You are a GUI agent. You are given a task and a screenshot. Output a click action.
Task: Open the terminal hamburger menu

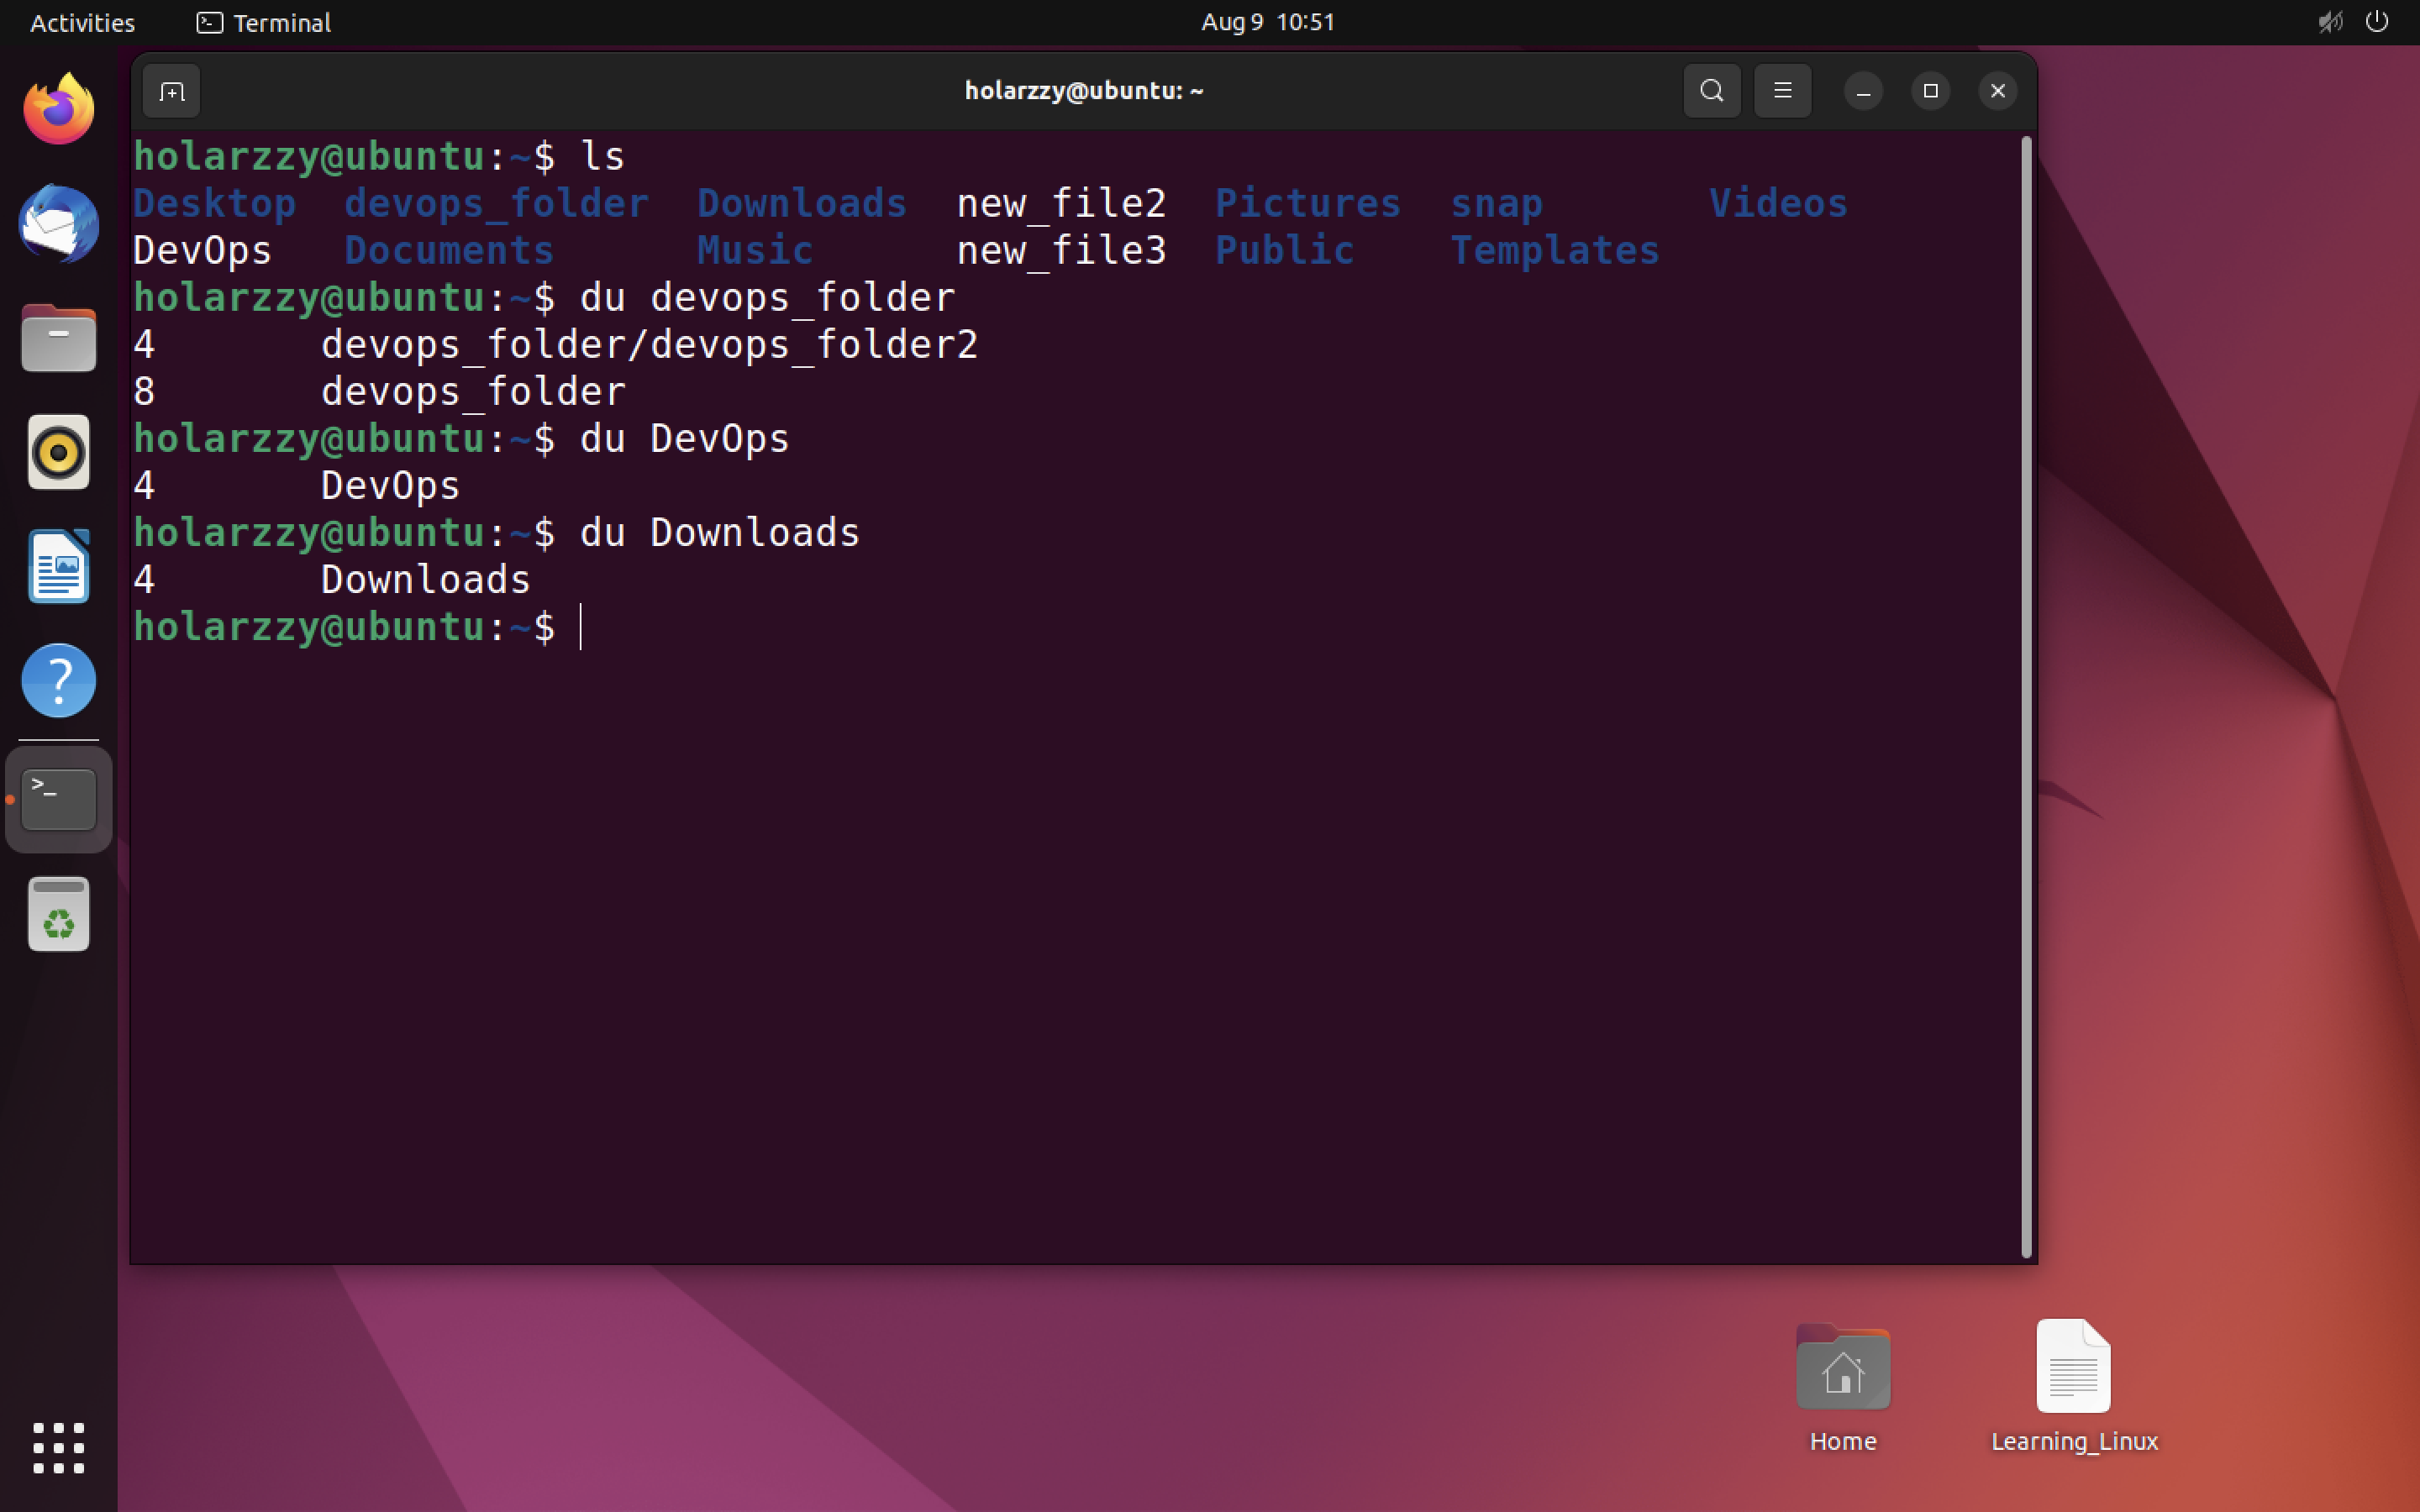[x=1782, y=90]
